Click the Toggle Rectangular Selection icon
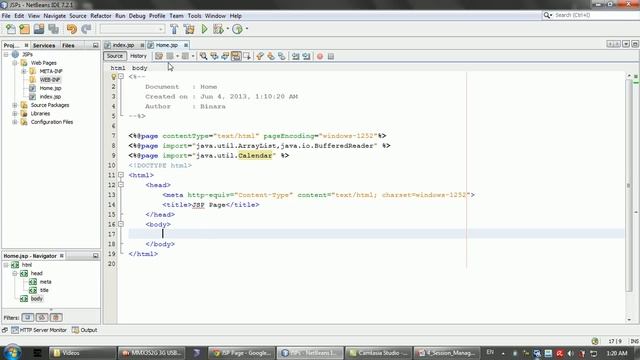This screenshot has height=360, width=640. pyautogui.click(x=247, y=56)
